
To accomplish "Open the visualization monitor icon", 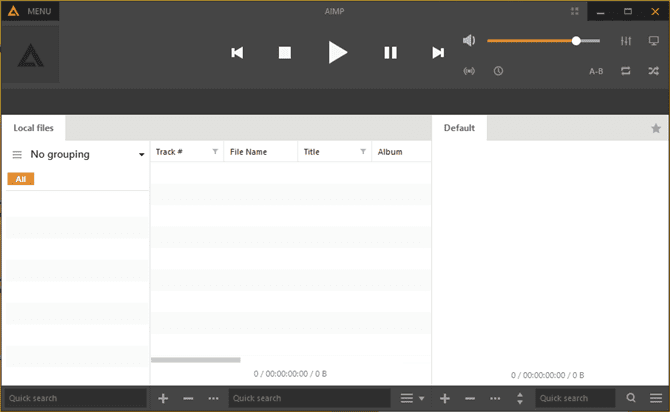I will click(653, 41).
